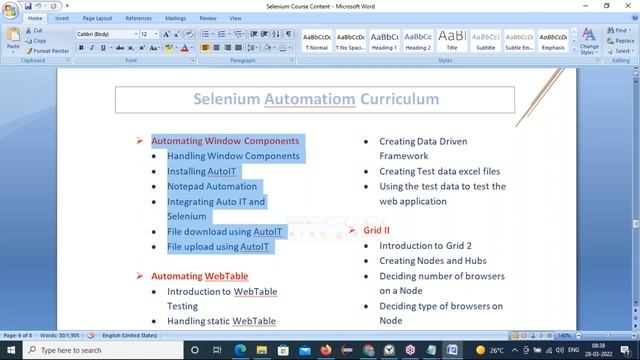Open the font size dropdown
Image resolution: width=640 pixels, height=360 pixels.
pos(156,34)
